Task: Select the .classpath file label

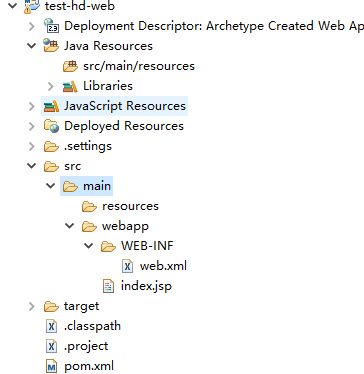Action: click(92, 326)
